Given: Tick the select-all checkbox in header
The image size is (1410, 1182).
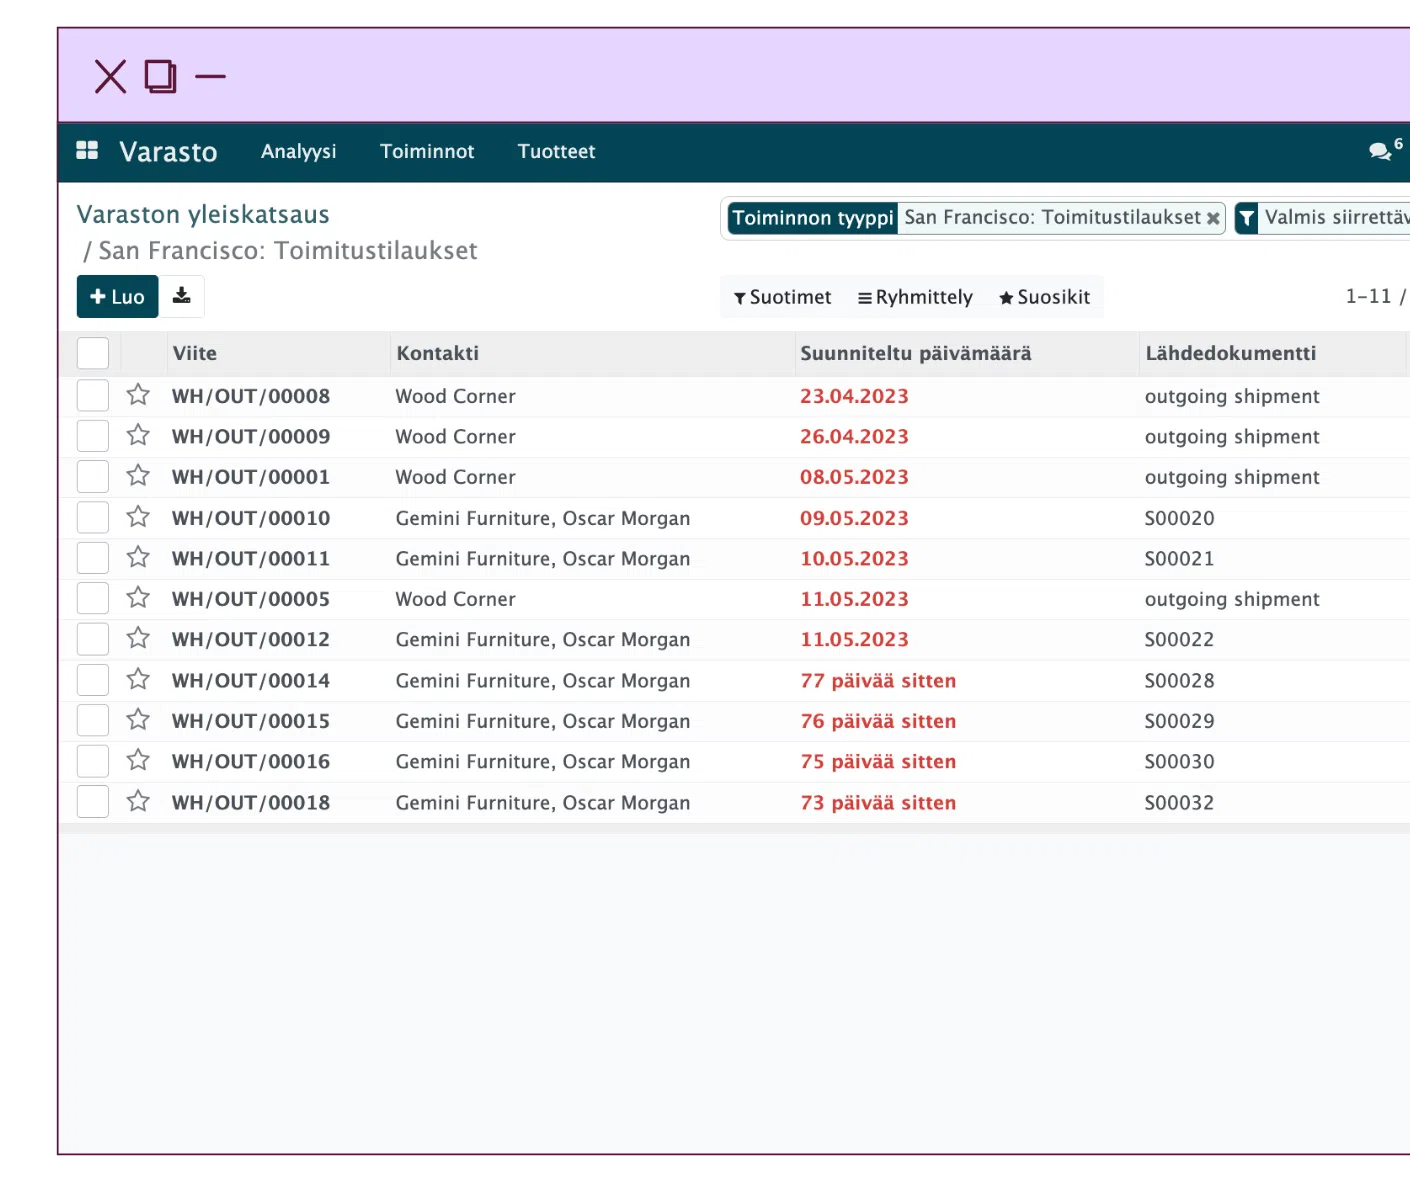Looking at the screenshot, I should [93, 353].
